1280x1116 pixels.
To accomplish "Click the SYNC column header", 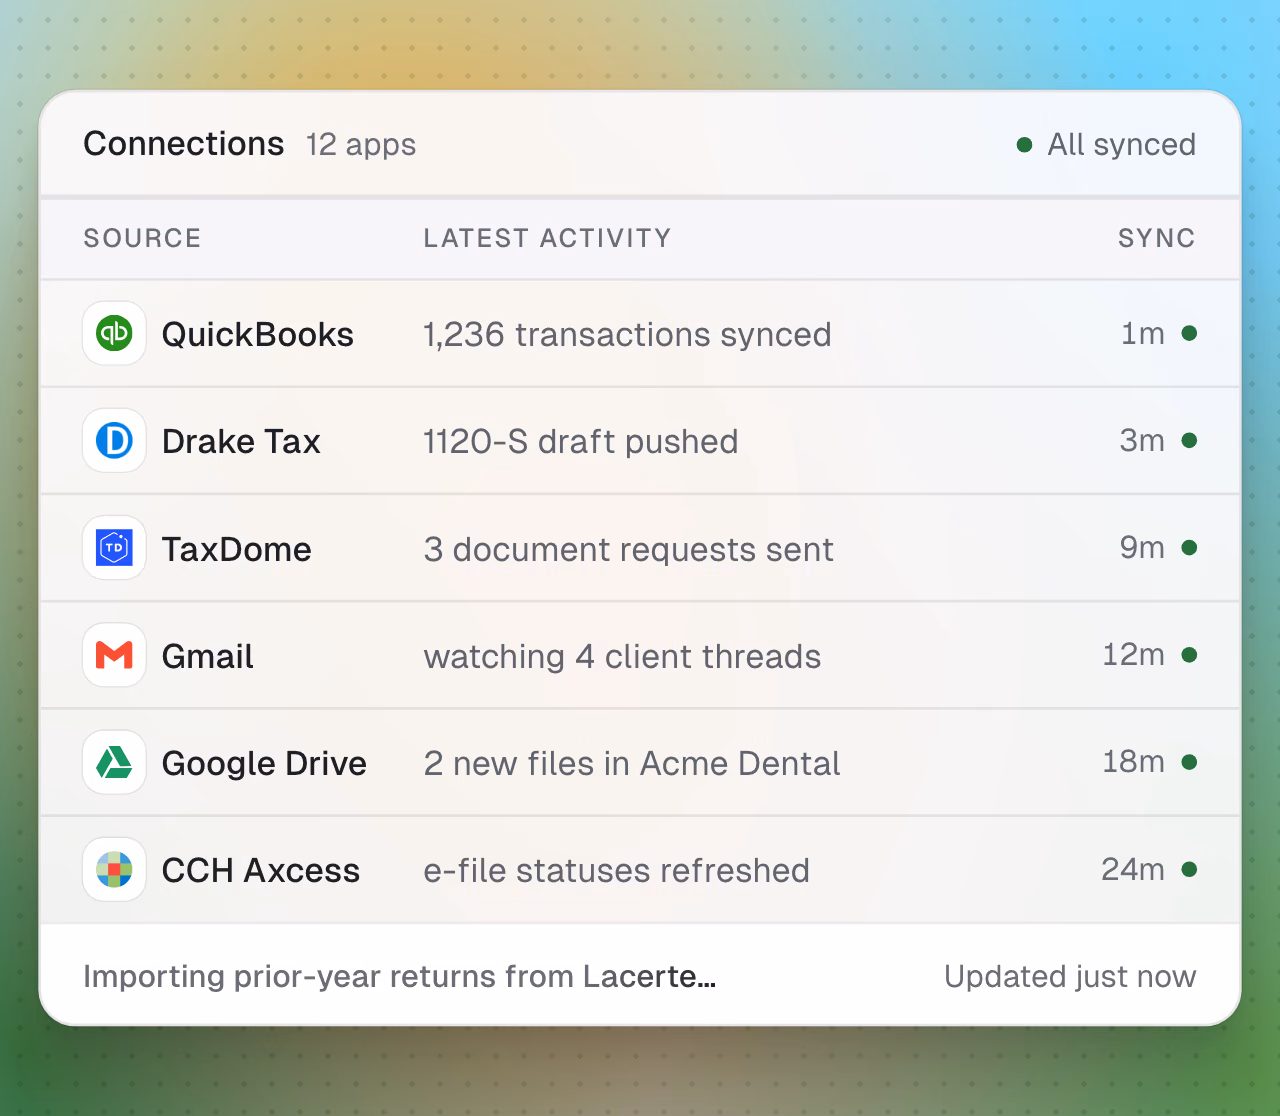I will [1157, 238].
